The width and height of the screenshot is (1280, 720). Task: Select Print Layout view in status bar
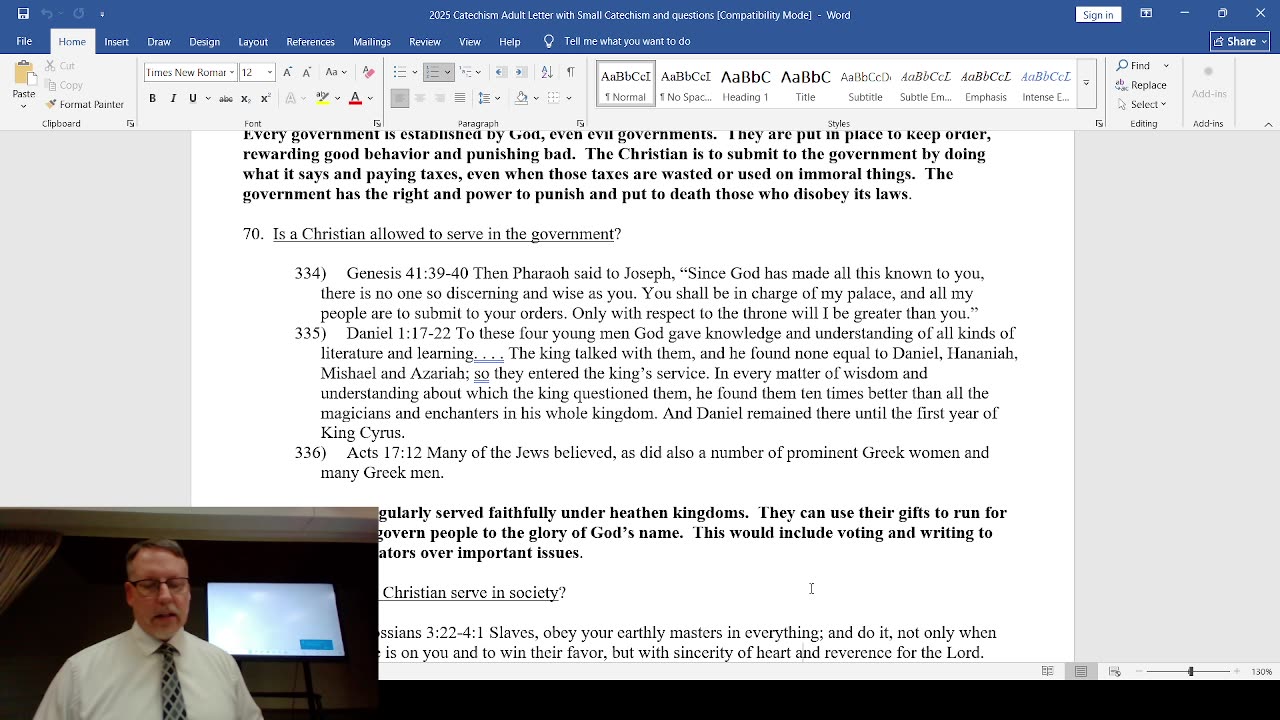(x=1081, y=671)
